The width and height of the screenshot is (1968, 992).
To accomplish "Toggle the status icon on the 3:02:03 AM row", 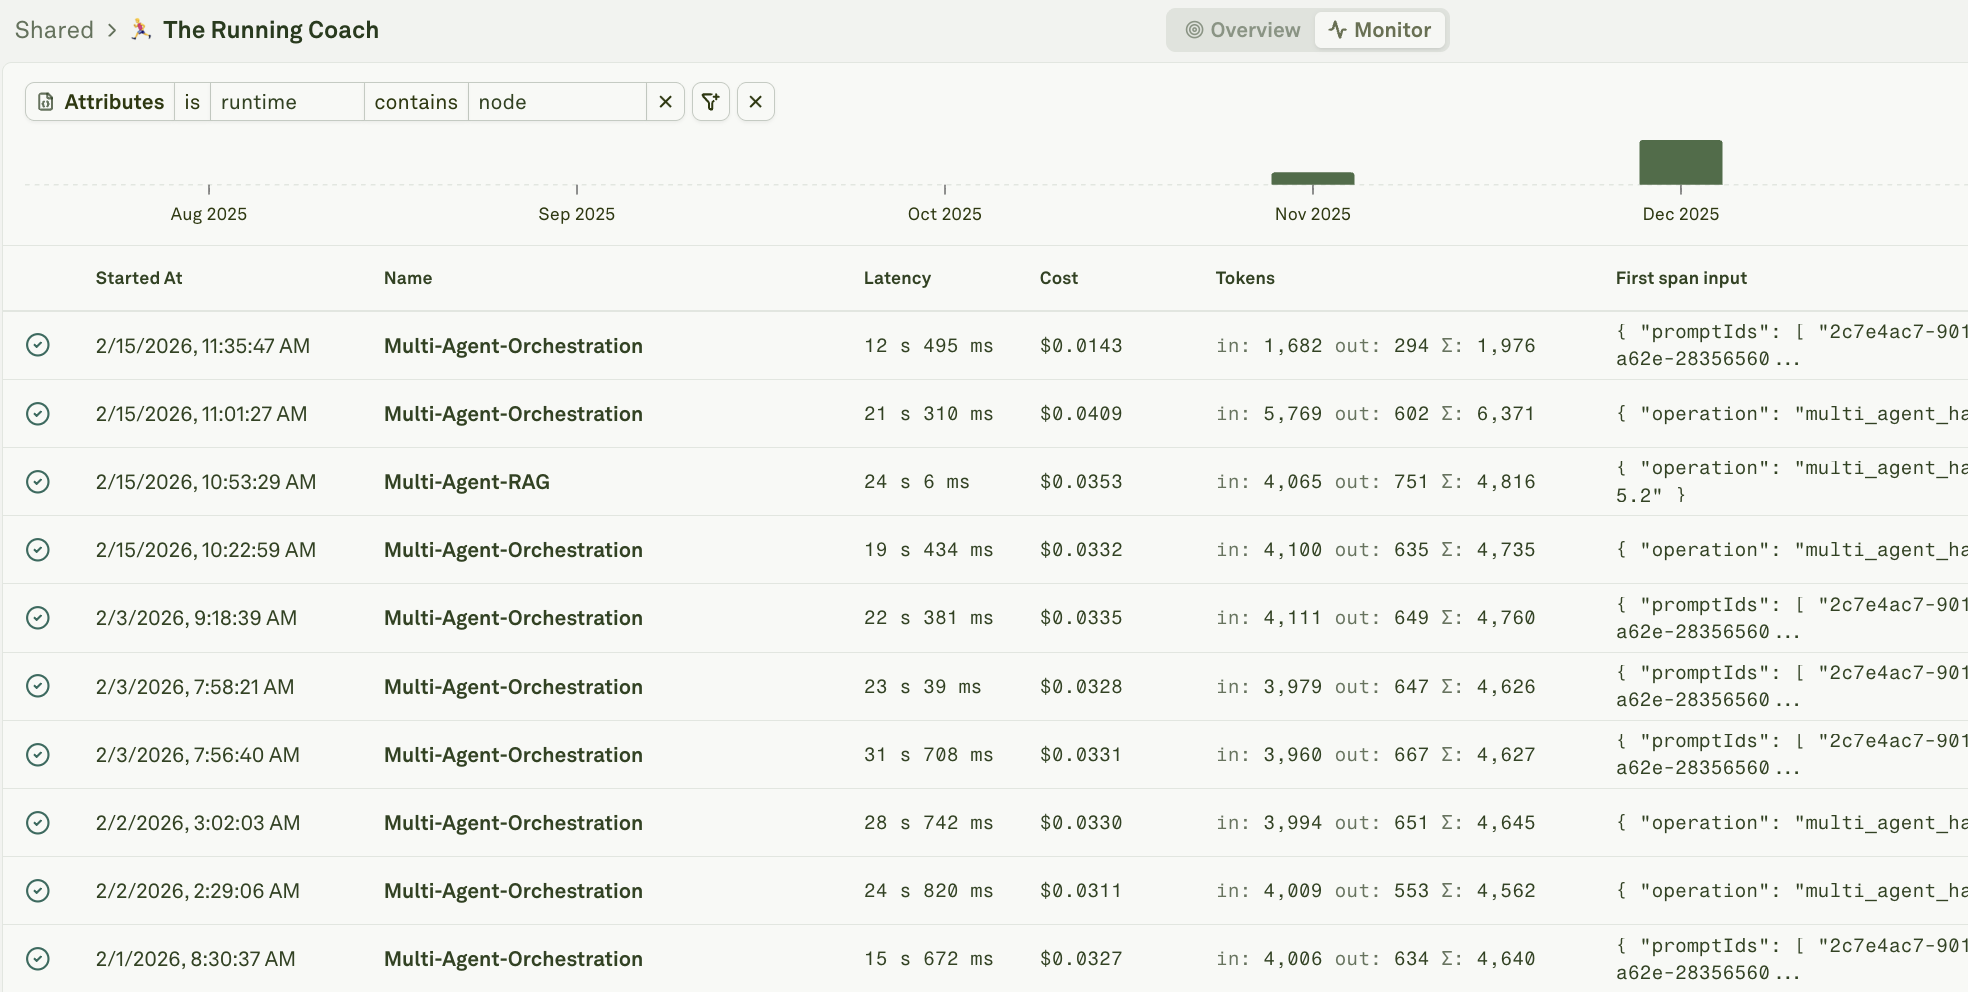I will tap(37, 822).
